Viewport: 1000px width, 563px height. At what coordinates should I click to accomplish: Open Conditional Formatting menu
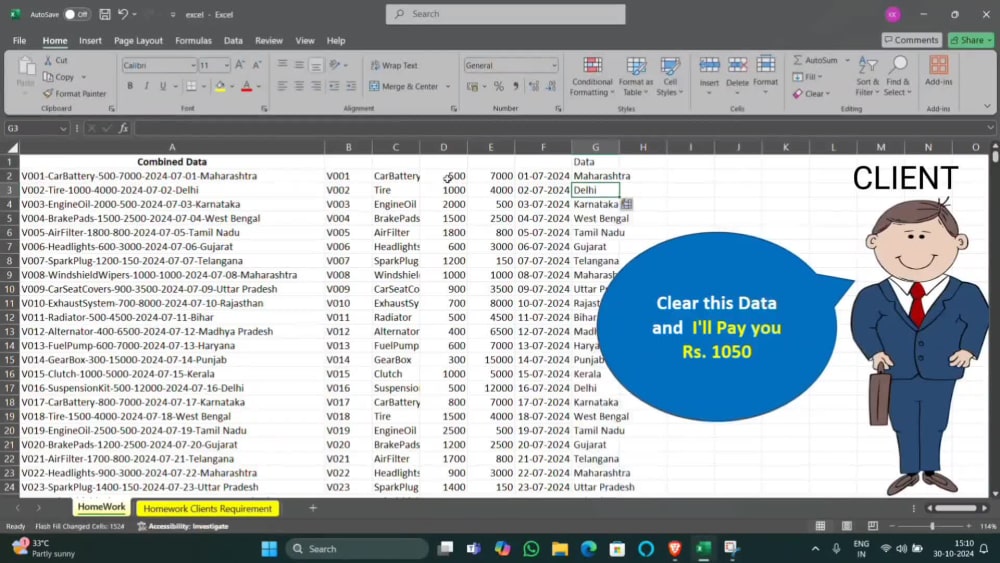tap(592, 77)
